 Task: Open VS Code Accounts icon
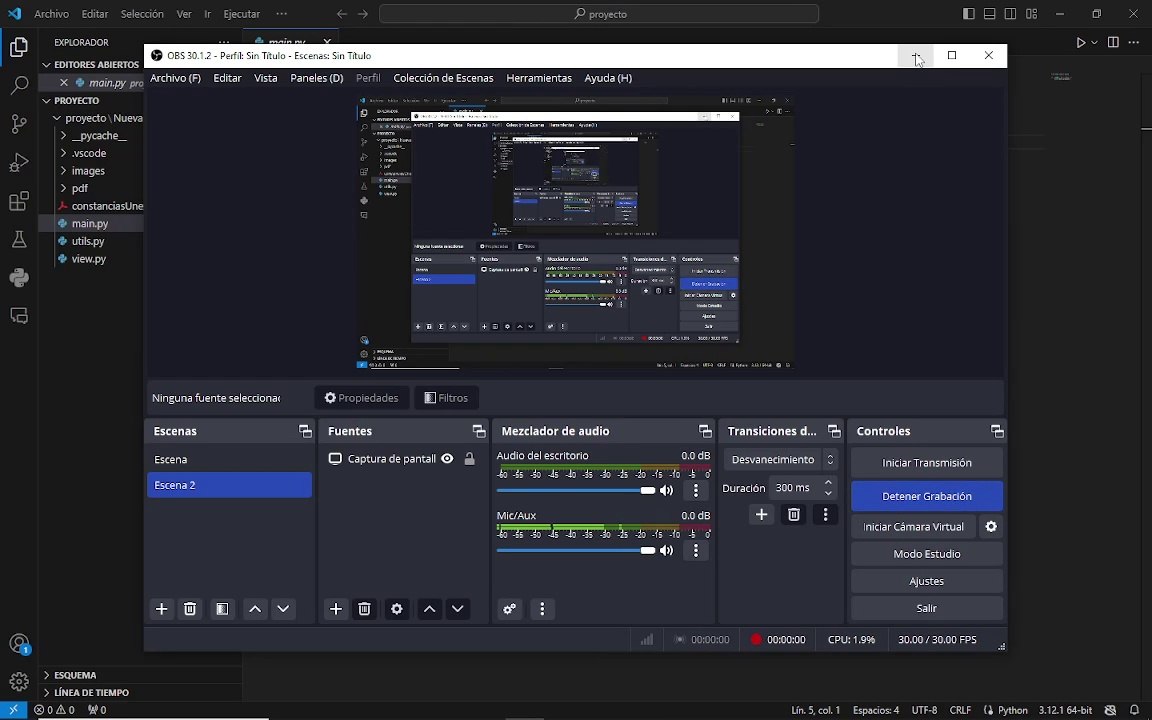pos(19,644)
